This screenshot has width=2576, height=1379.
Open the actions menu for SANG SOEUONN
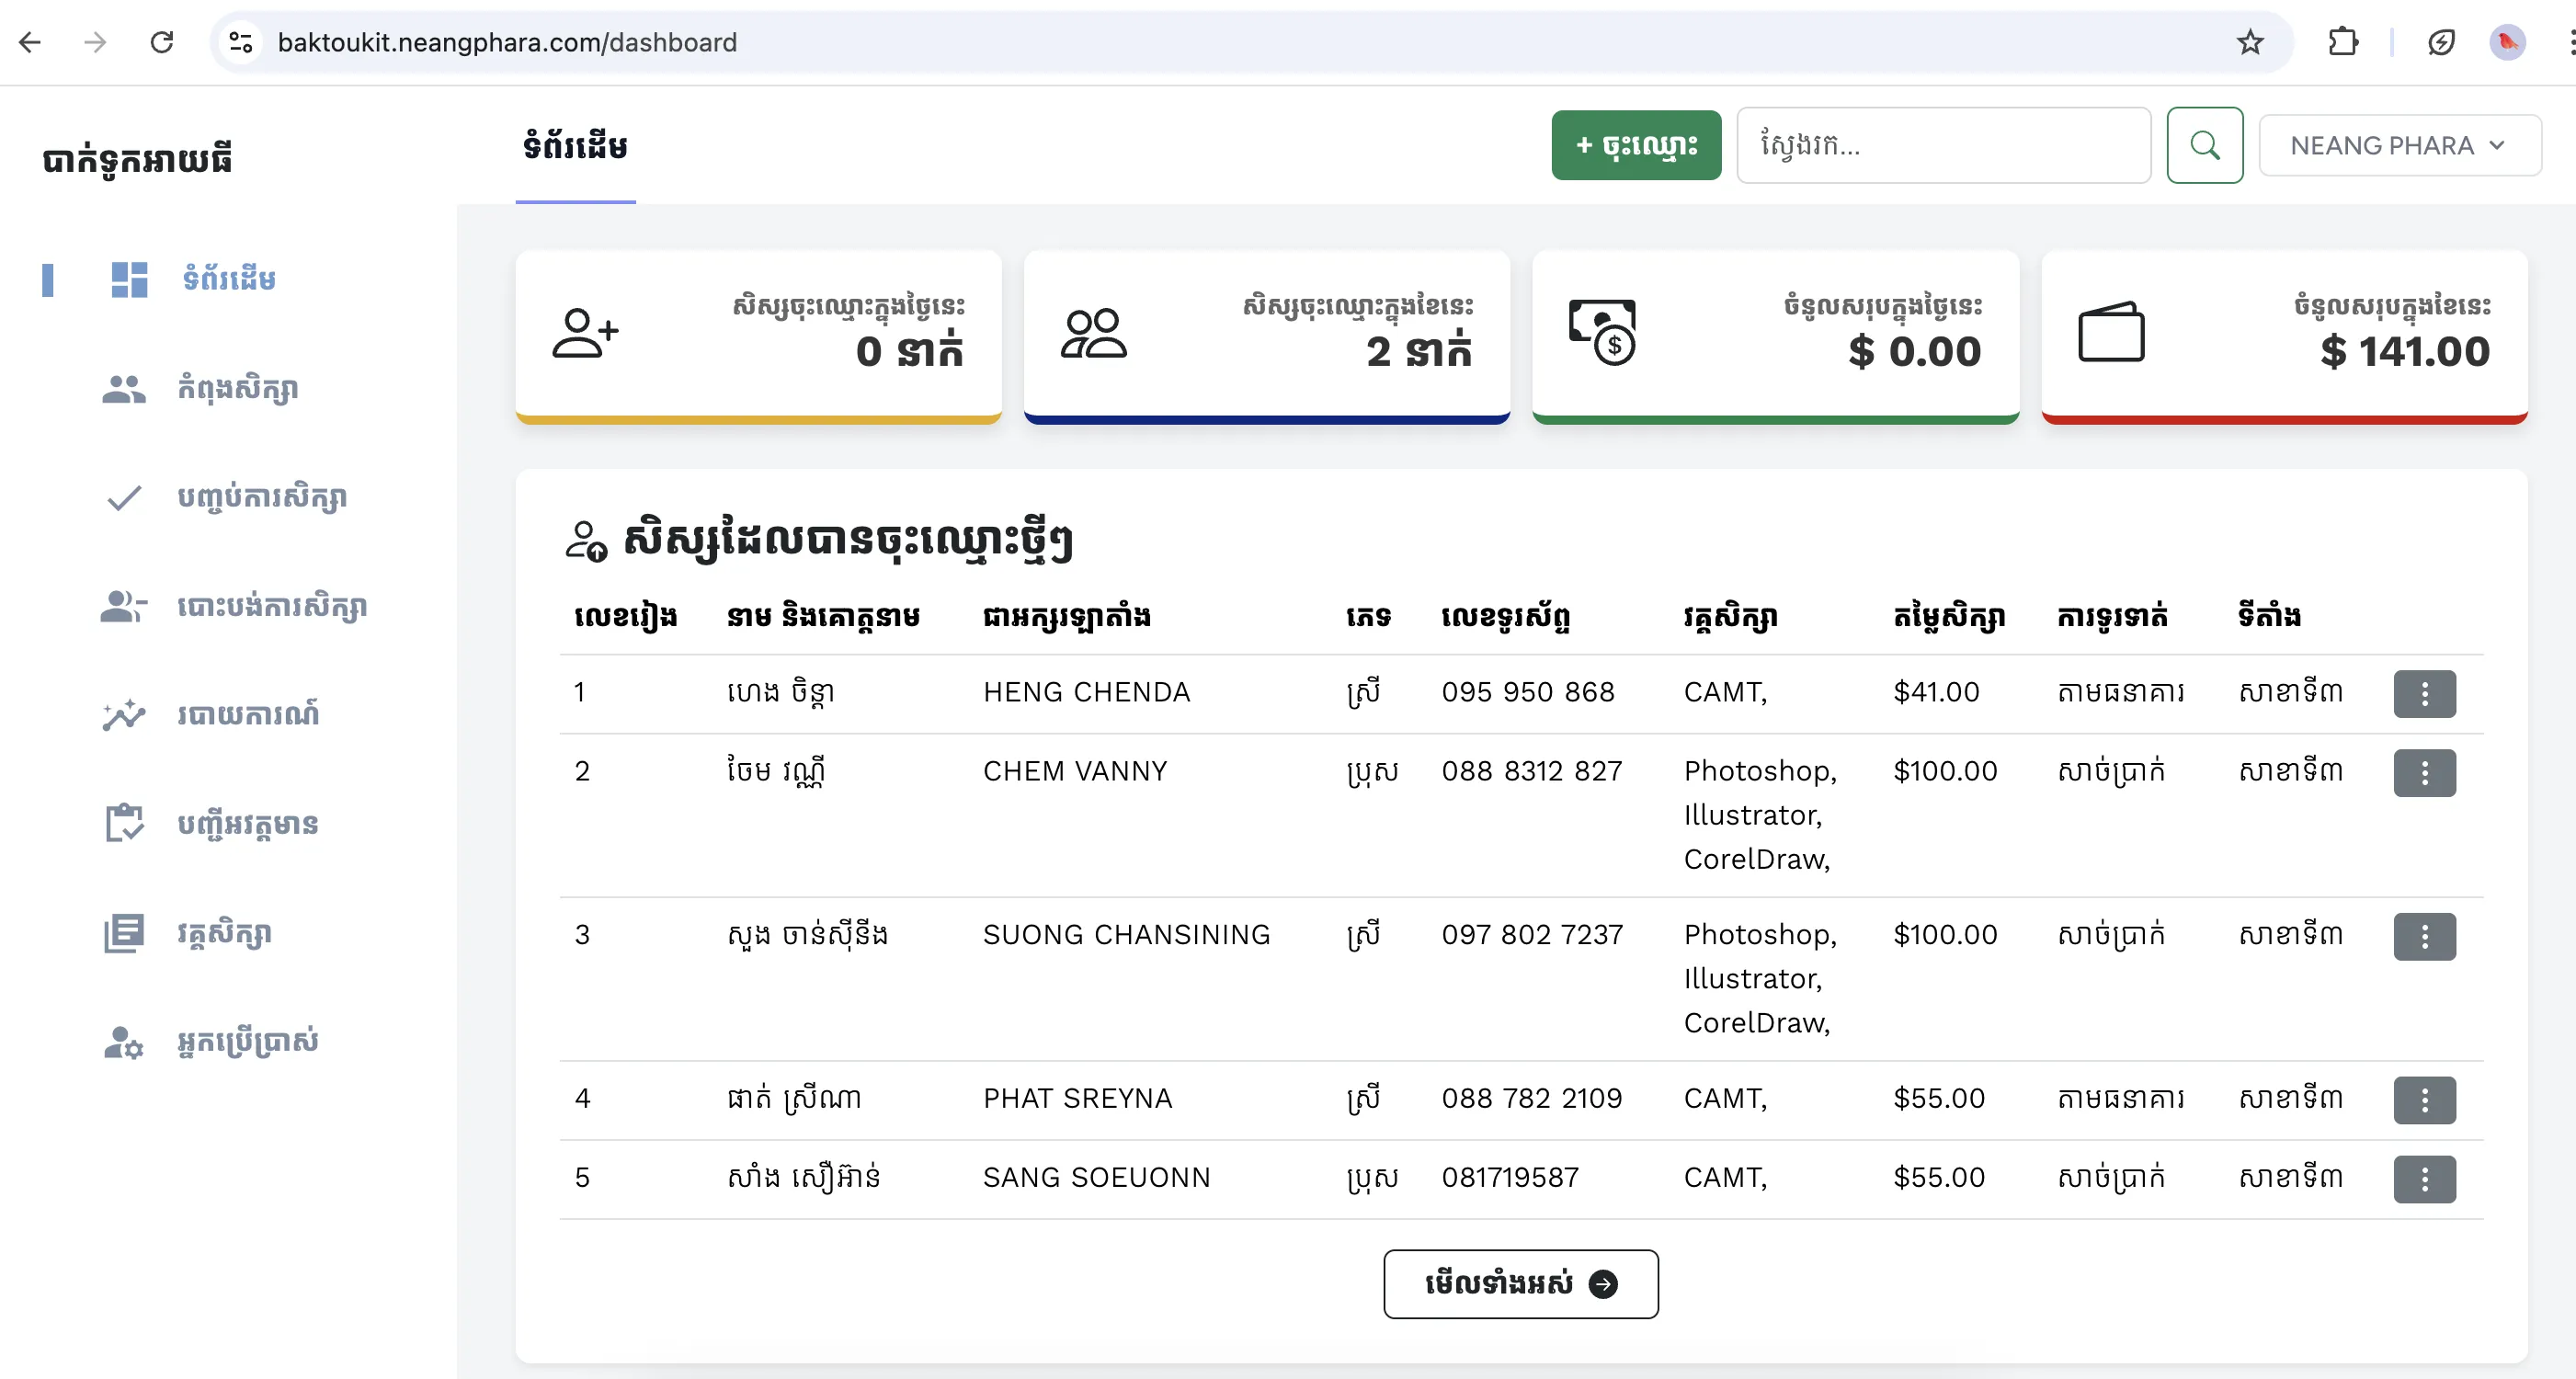tap(2424, 1179)
